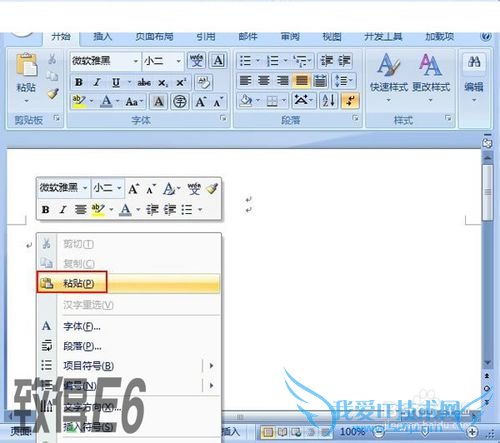The image size is (500, 443).
Task: Click the Change Styles icon
Action: click(430, 64)
